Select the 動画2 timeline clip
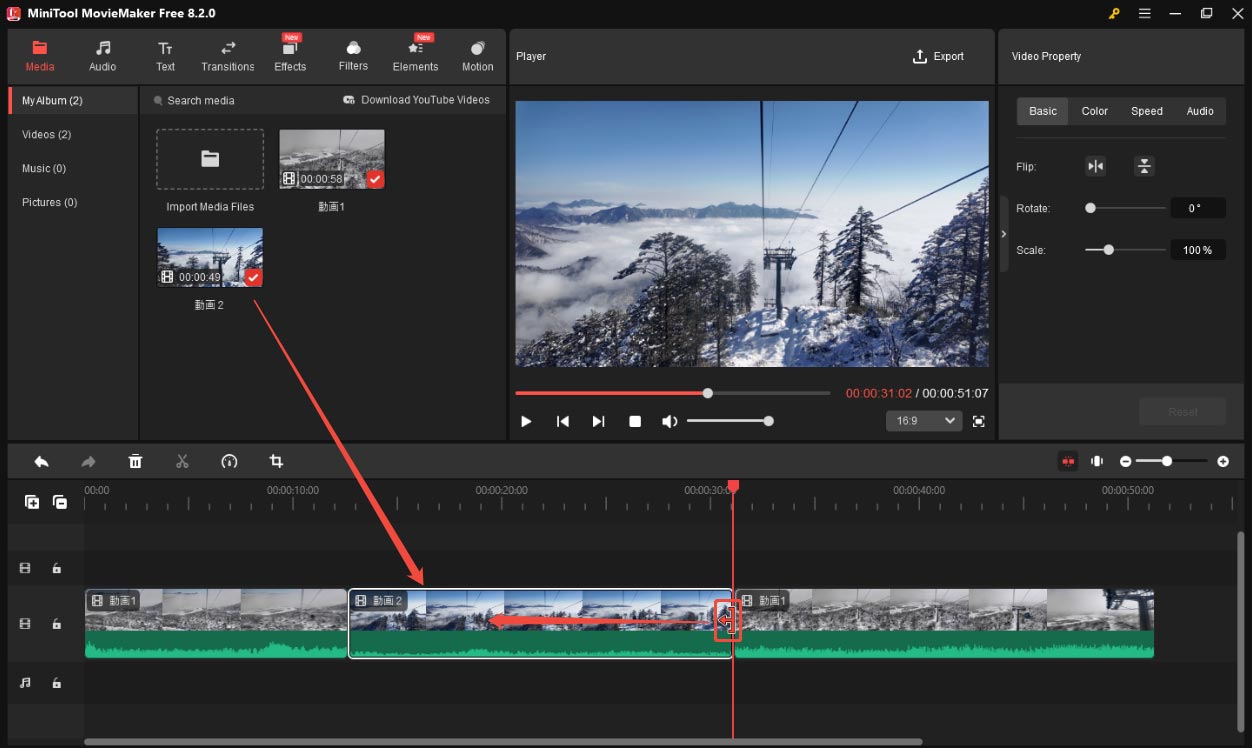Image resolution: width=1252 pixels, height=748 pixels. [x=540, y=624]
